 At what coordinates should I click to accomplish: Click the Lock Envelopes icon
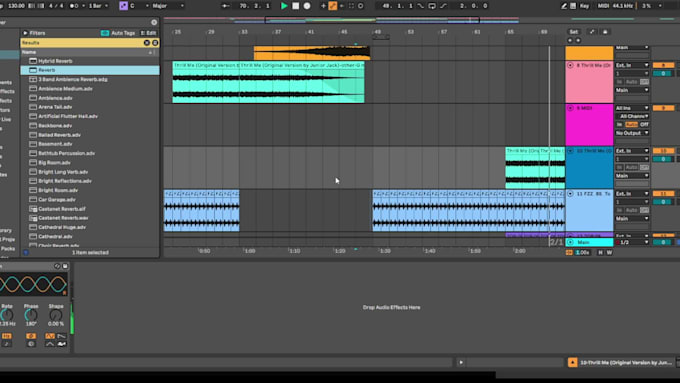click(605, 32)
